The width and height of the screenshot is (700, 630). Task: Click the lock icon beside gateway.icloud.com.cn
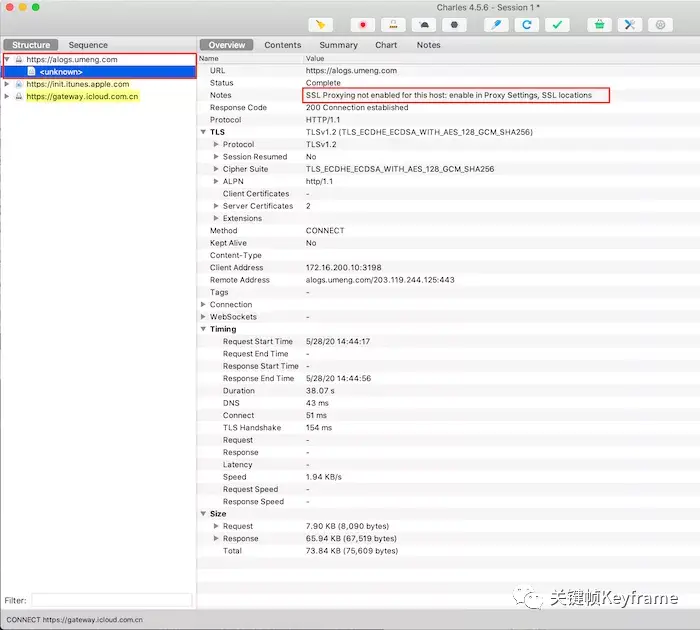click(19, 96)
